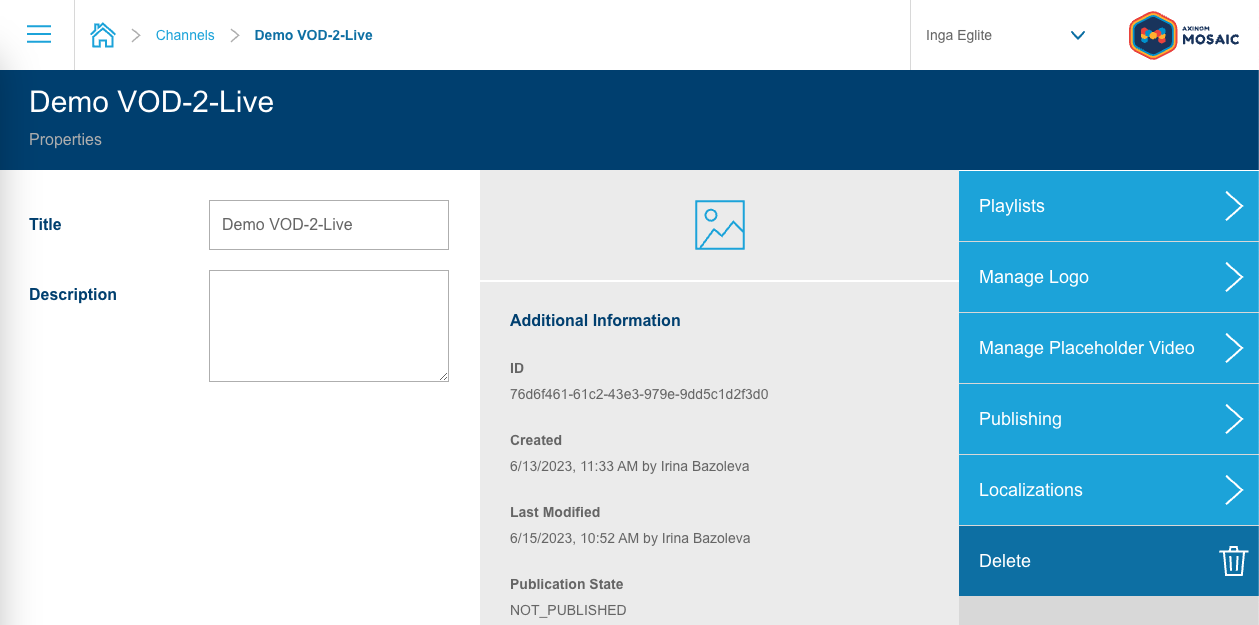This screenshot has width=1259, height=625.
Task: Click the arrow beside Publishing
Action: tap(1234, 419)
